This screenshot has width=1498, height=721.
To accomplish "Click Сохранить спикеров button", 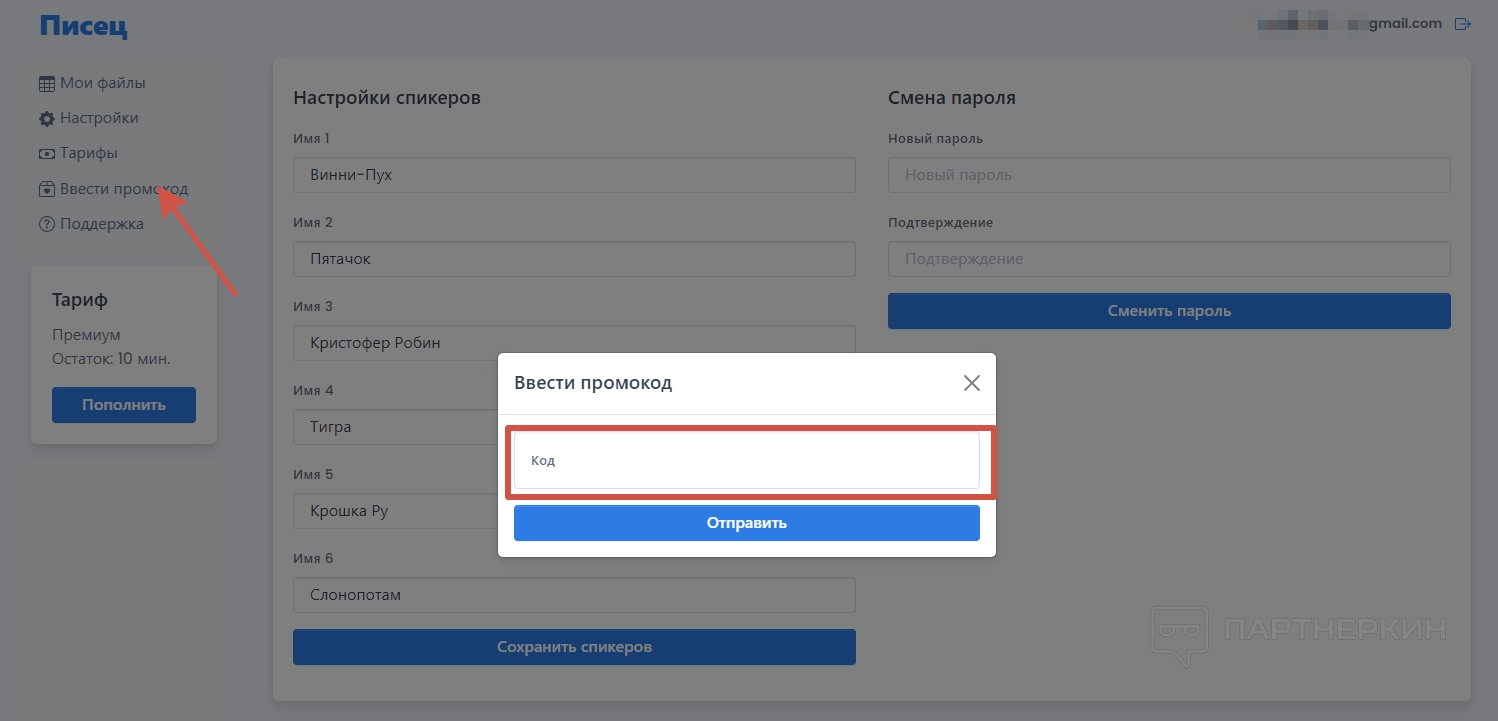I will 574,647.
